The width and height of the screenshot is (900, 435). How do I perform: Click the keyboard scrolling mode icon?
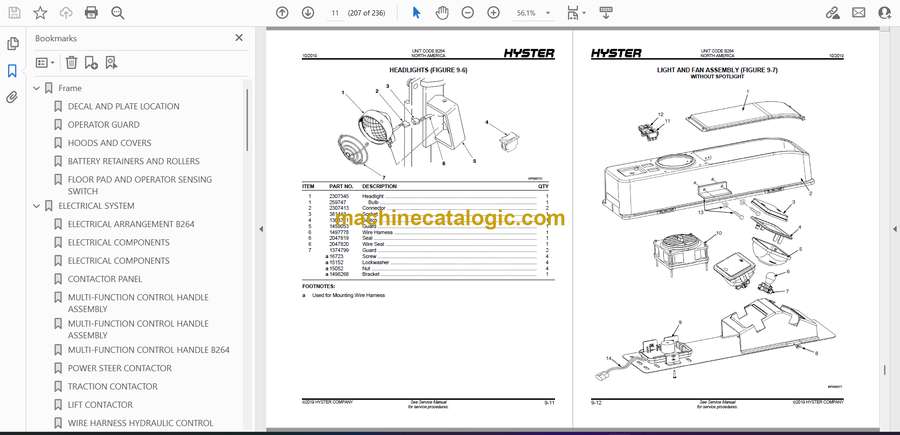(606, 13)
